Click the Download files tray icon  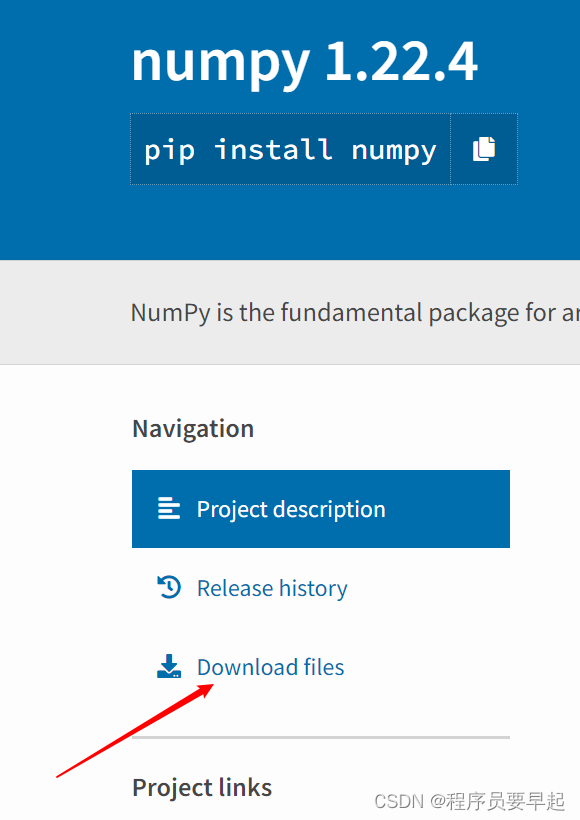click(169, 666)
